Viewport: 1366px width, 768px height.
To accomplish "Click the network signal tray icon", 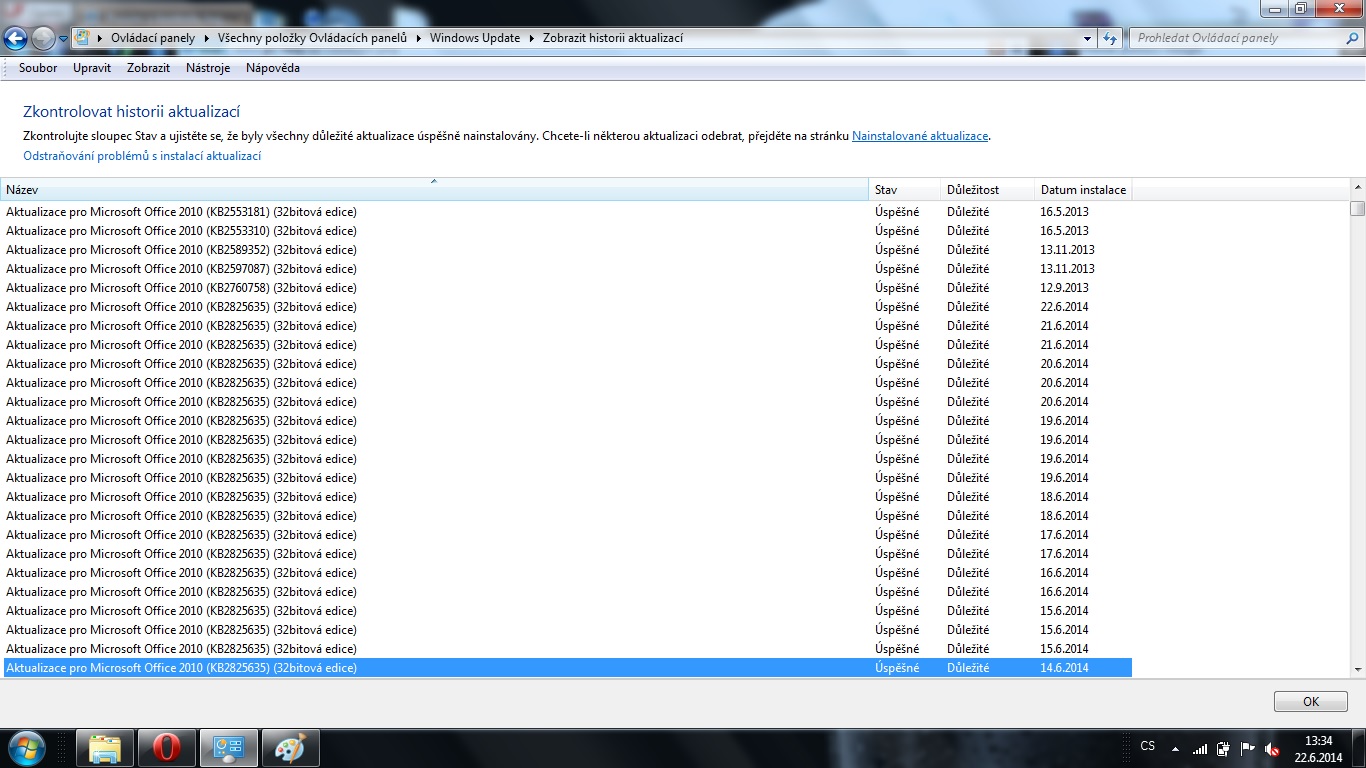I will [x=1200, y=748].
